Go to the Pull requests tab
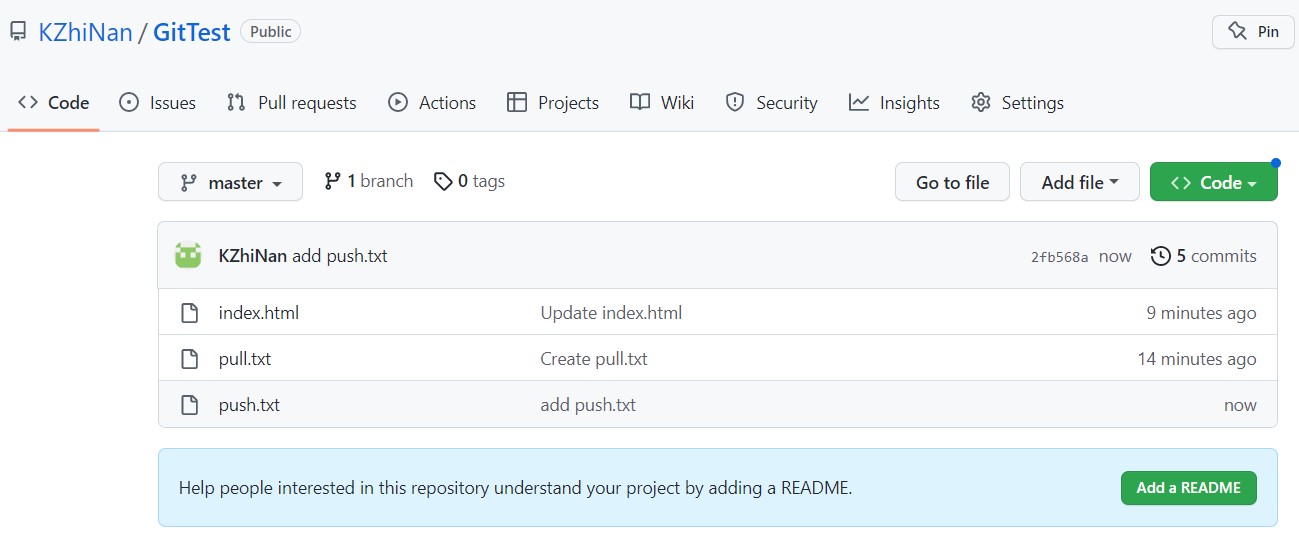The image size is (1299, 545). 291,102
